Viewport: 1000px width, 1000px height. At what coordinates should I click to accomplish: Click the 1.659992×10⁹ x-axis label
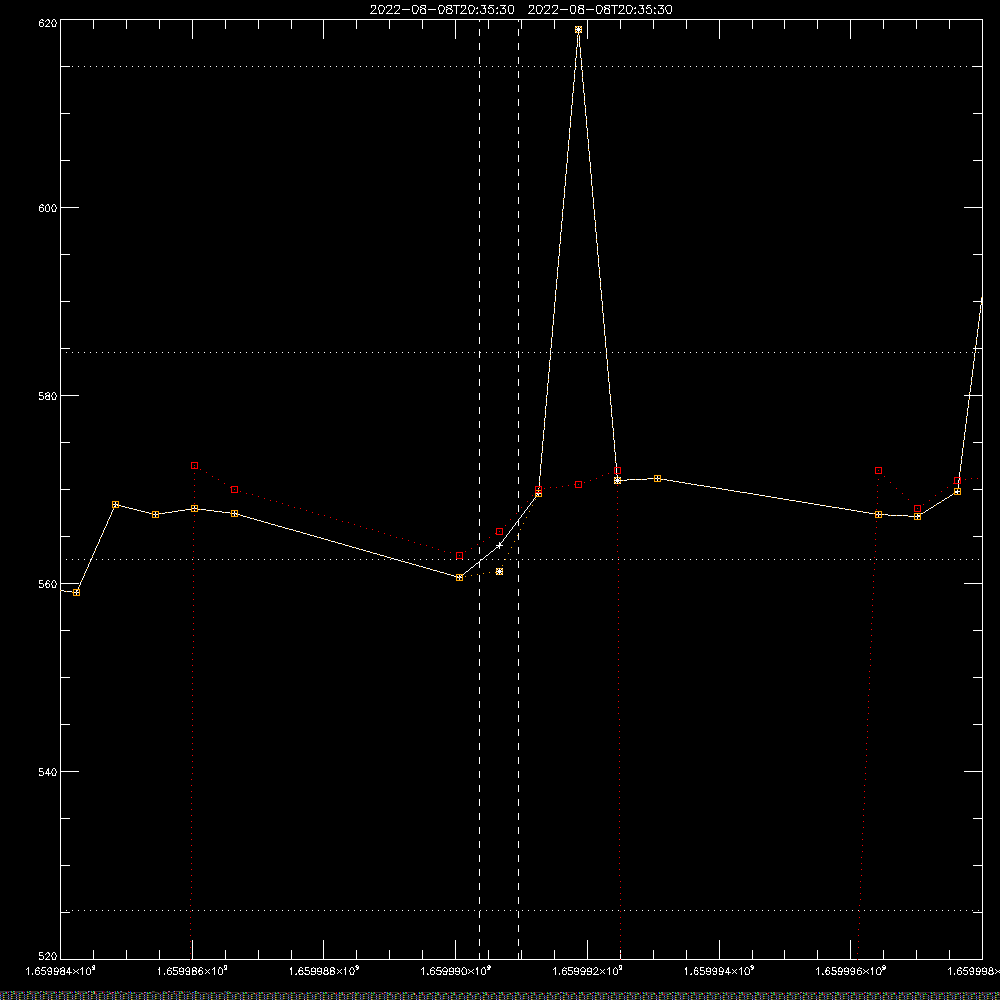click(x=587, y=971)
